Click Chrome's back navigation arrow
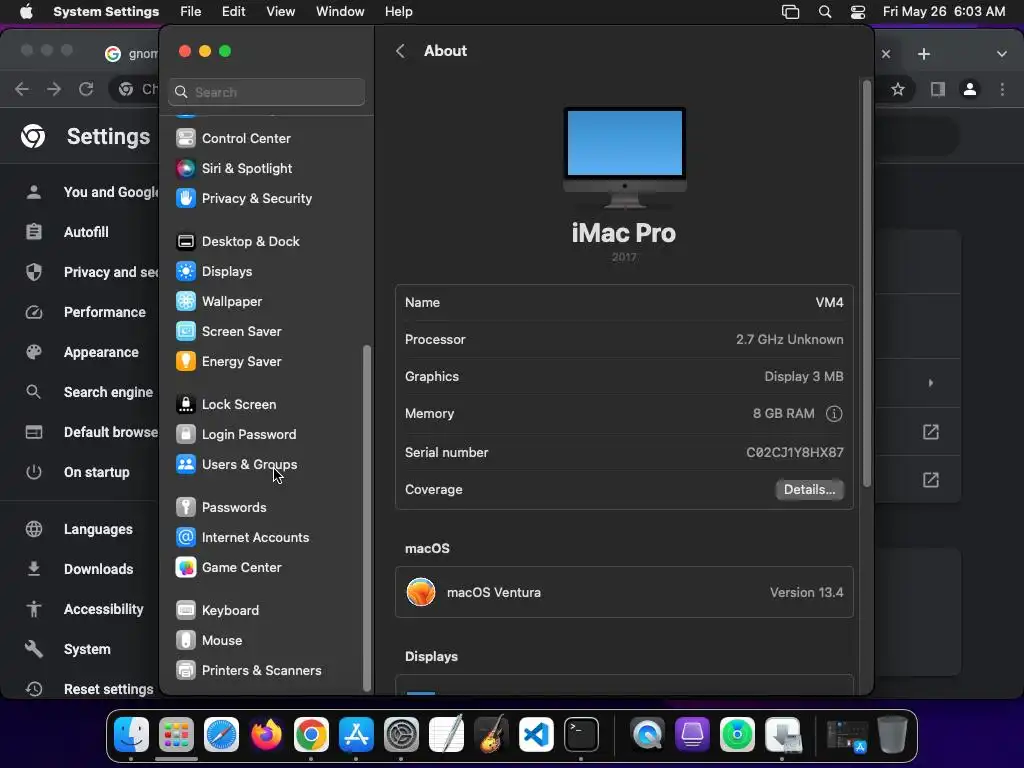This screenshot has width=1024, height=768. [x=22, y=89]
